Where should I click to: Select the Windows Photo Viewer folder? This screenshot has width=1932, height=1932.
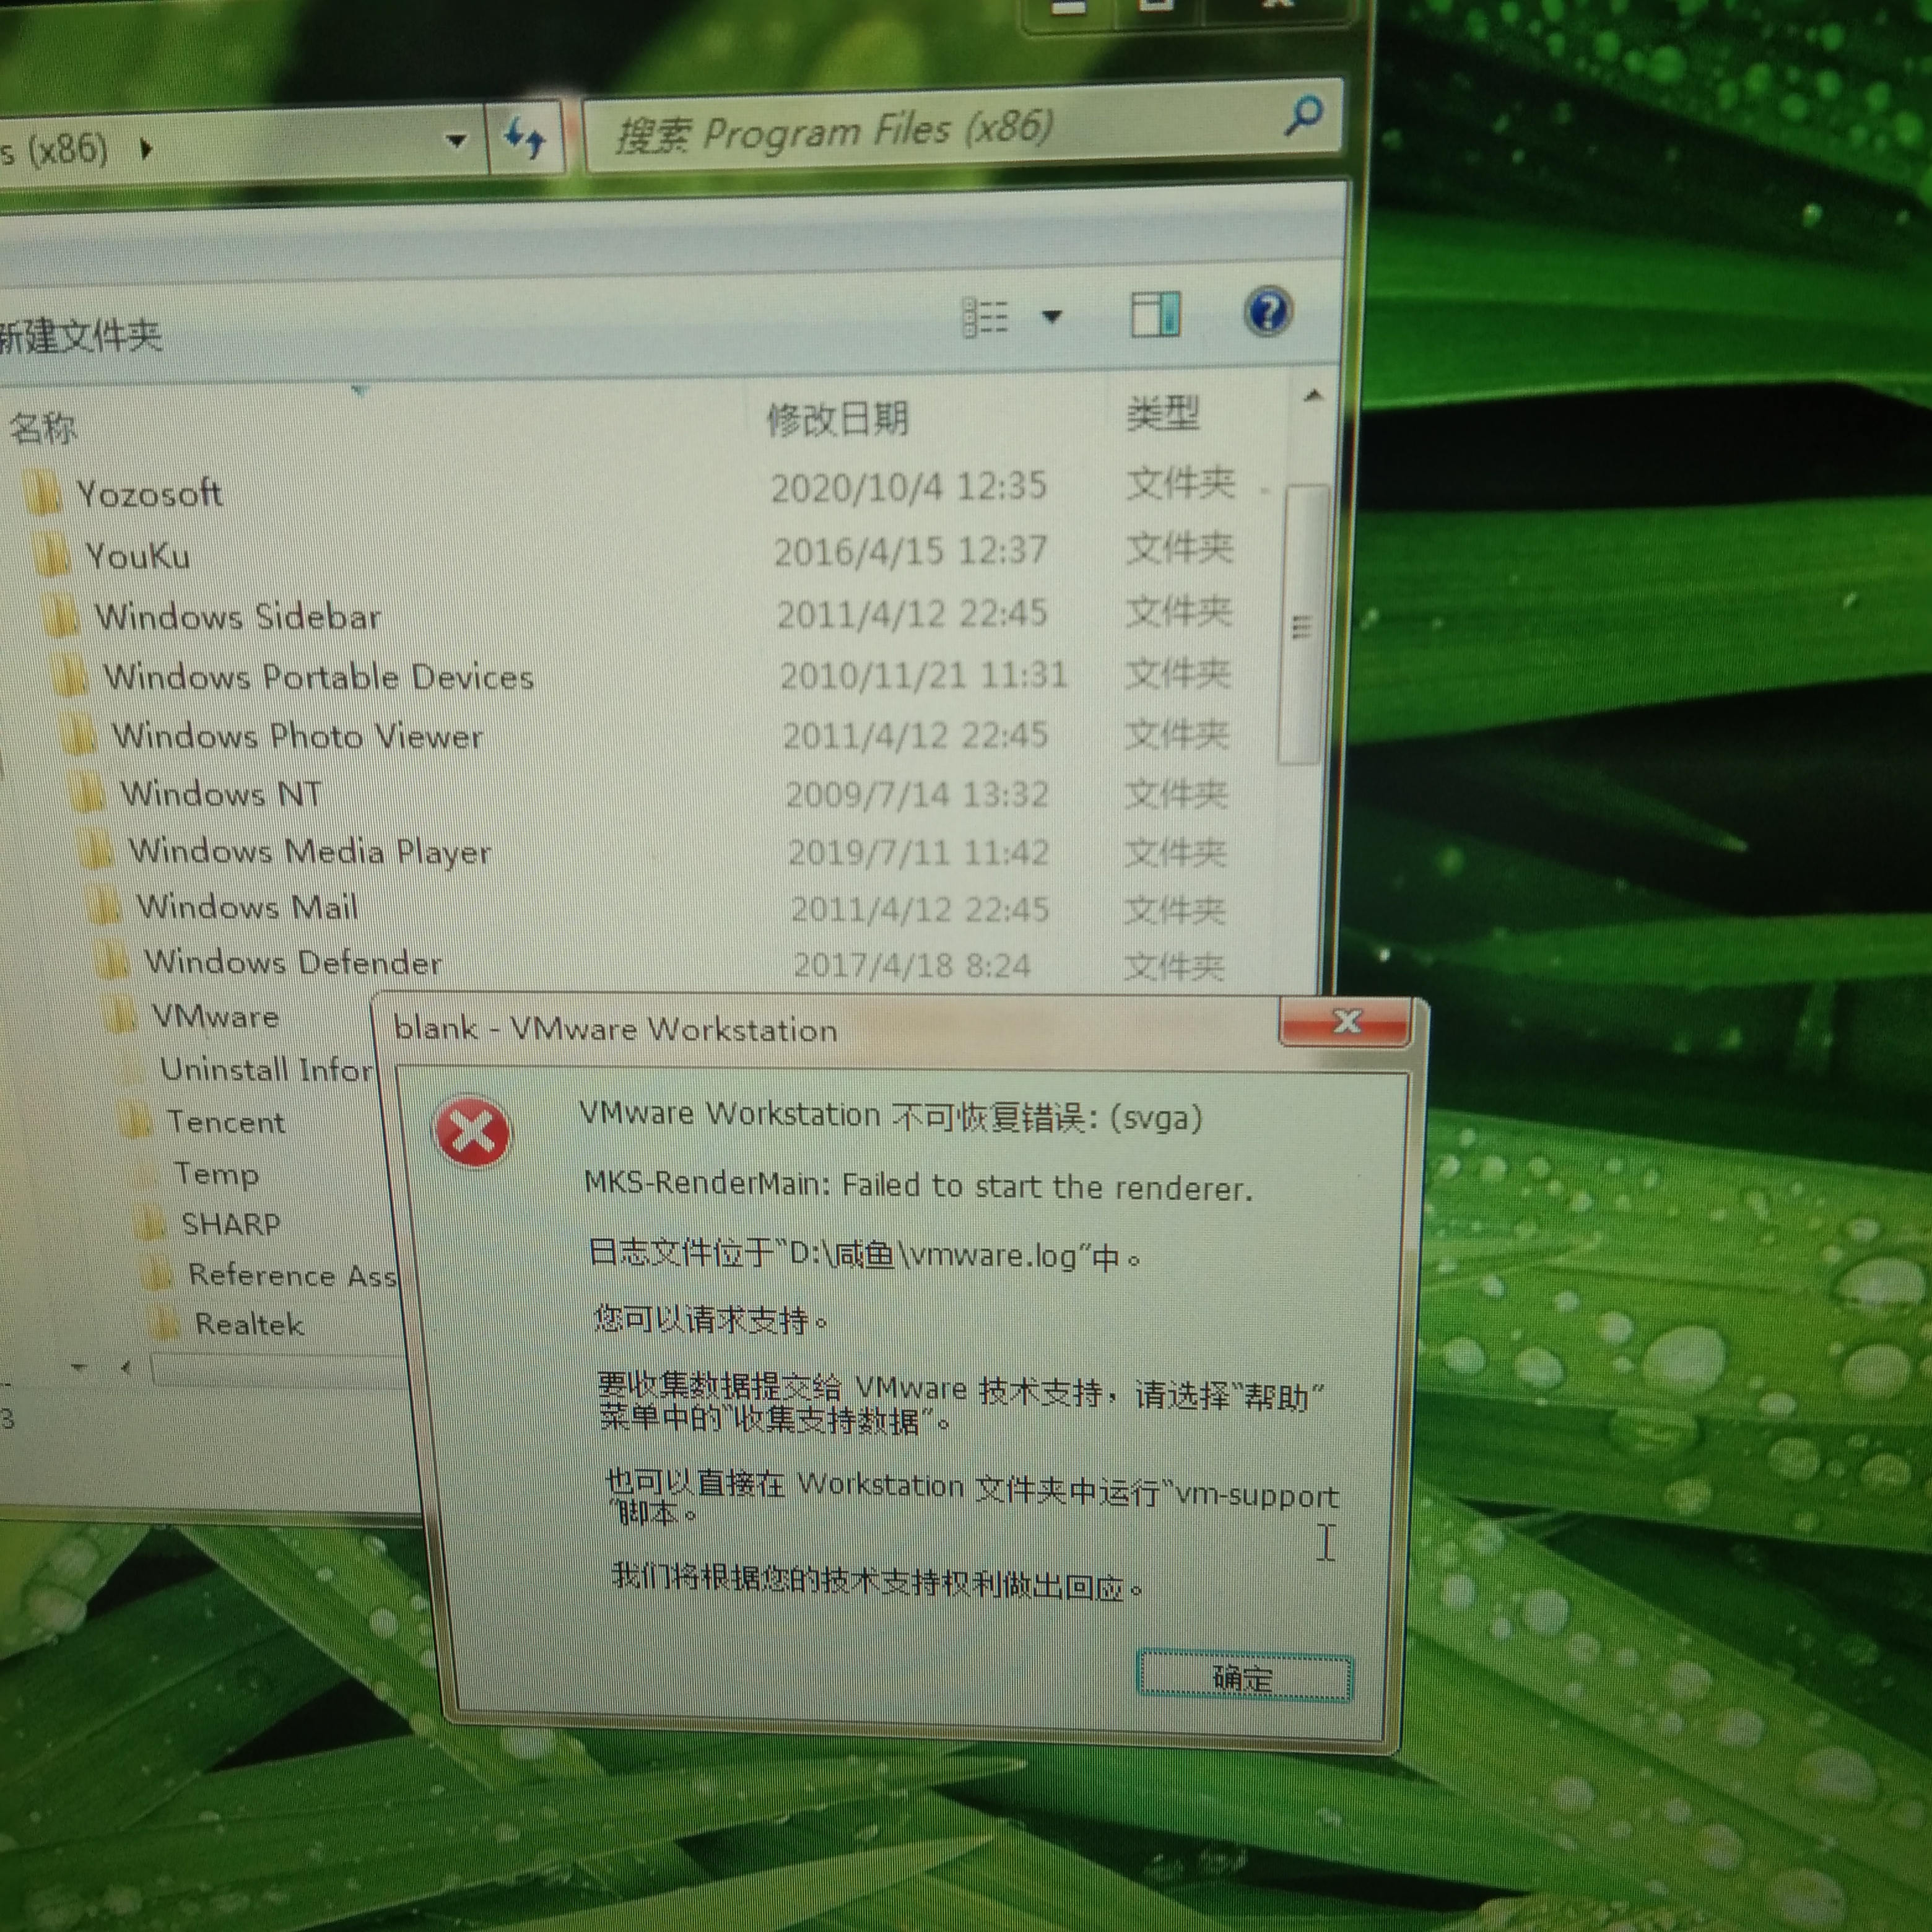pos(297,736)
